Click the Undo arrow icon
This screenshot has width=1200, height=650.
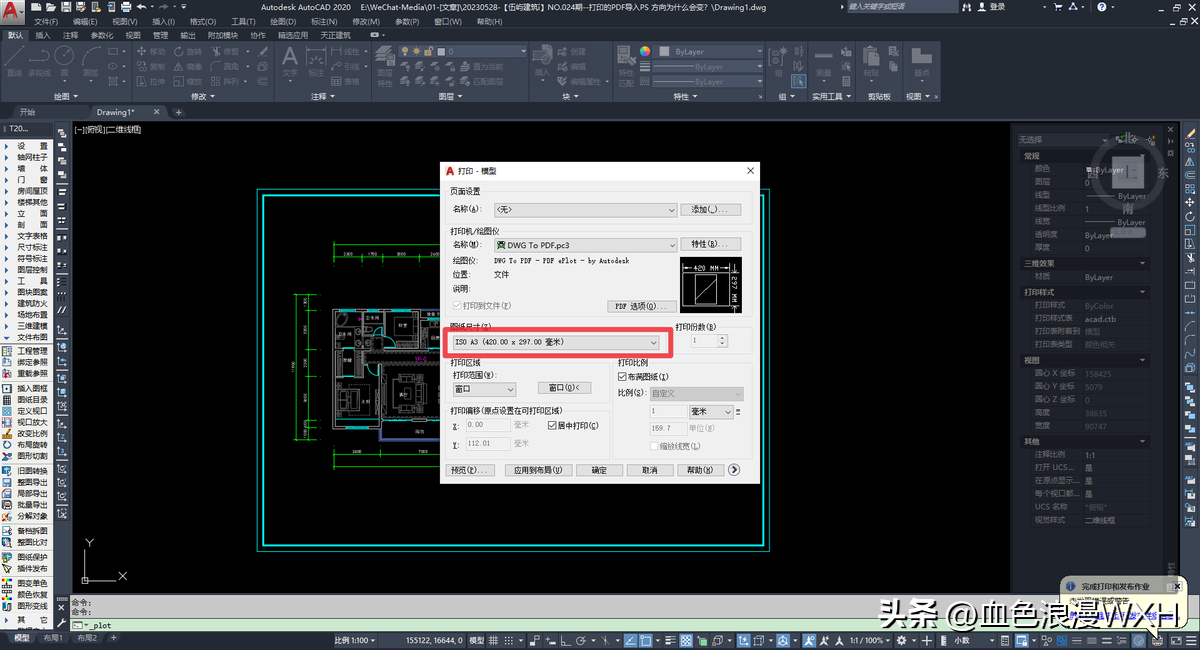tap(142, 6)
